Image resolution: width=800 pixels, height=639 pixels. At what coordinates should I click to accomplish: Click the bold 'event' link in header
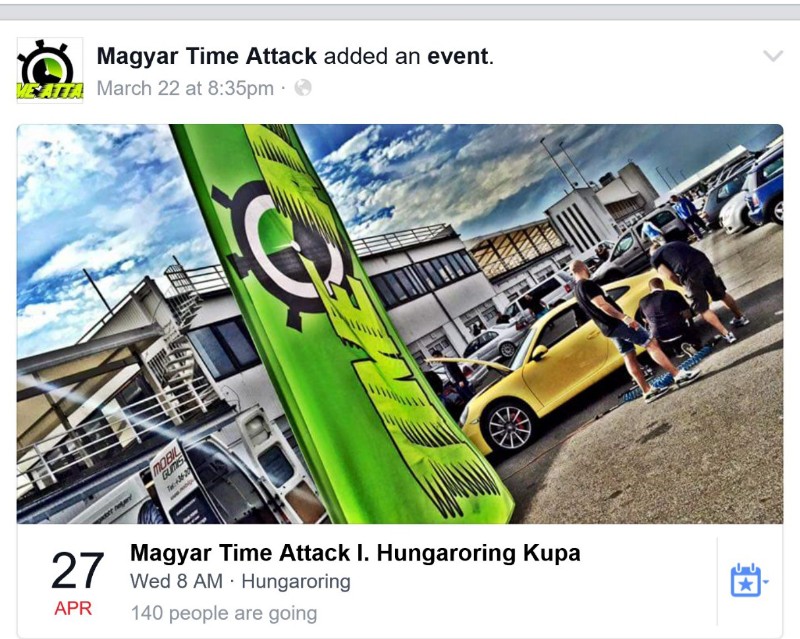pos(458,56)
